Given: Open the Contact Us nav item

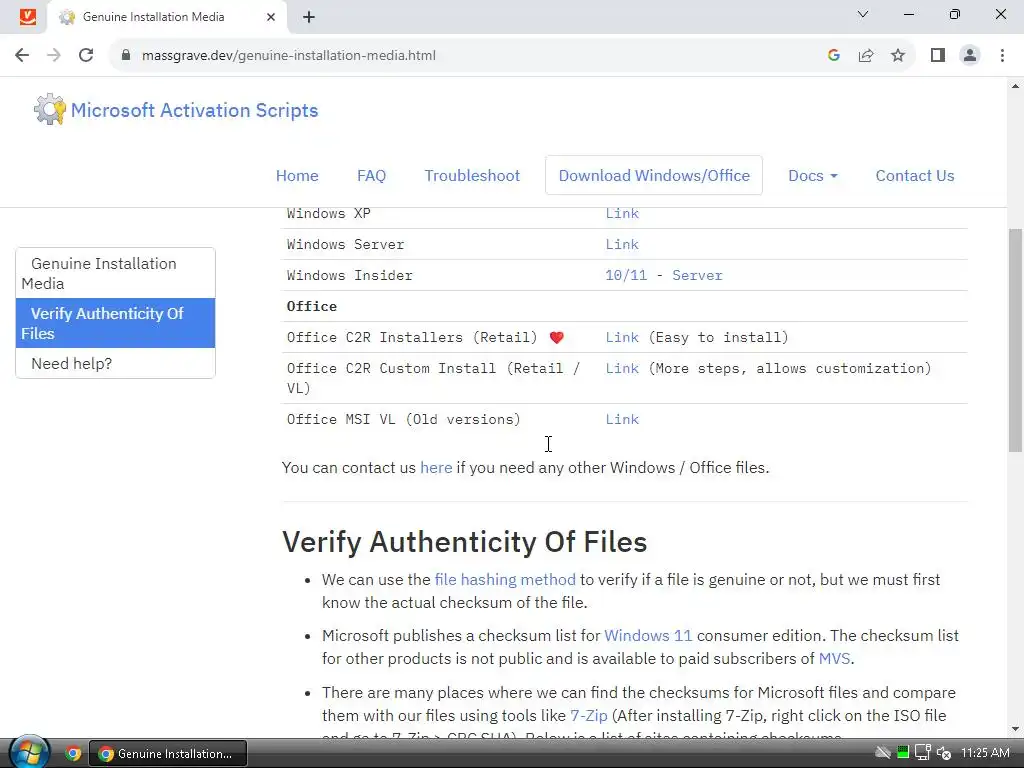Looking at the screenshot, I should [x=914, y=176].
